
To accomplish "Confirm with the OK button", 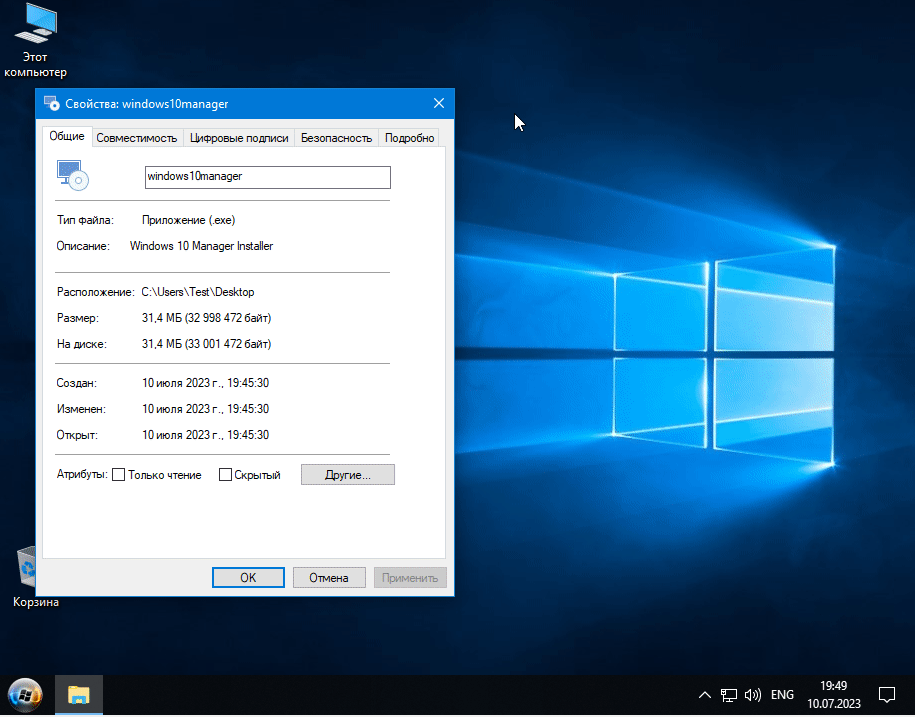I will (x=248, y=578).
